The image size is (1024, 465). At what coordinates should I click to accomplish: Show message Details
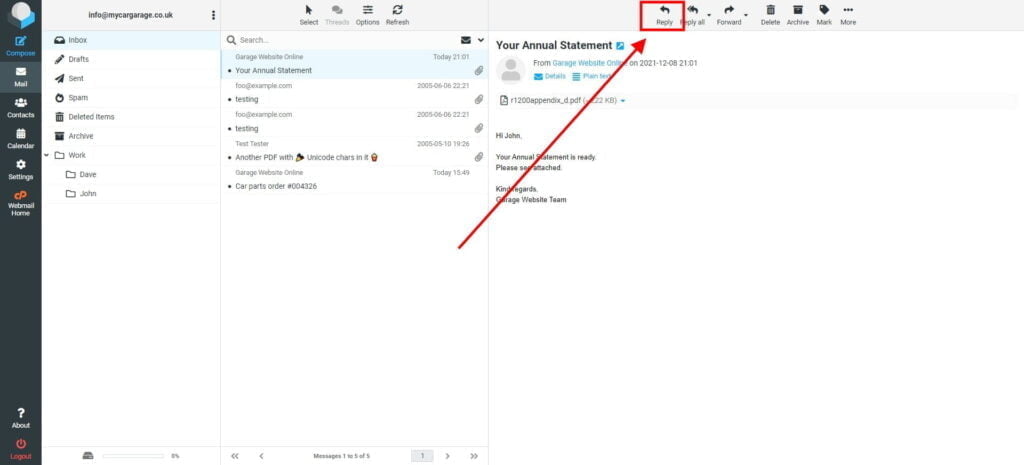pos(550,76)
